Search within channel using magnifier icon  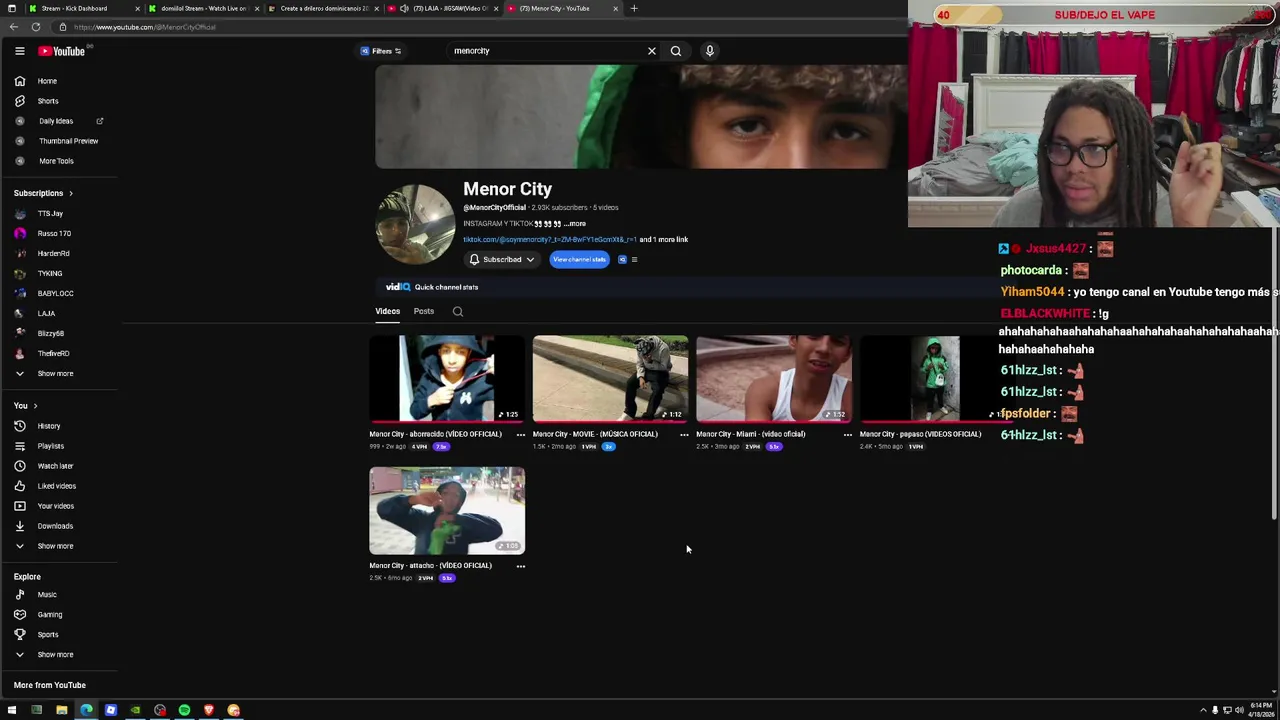pyautogui.click(x=458, y=312)
